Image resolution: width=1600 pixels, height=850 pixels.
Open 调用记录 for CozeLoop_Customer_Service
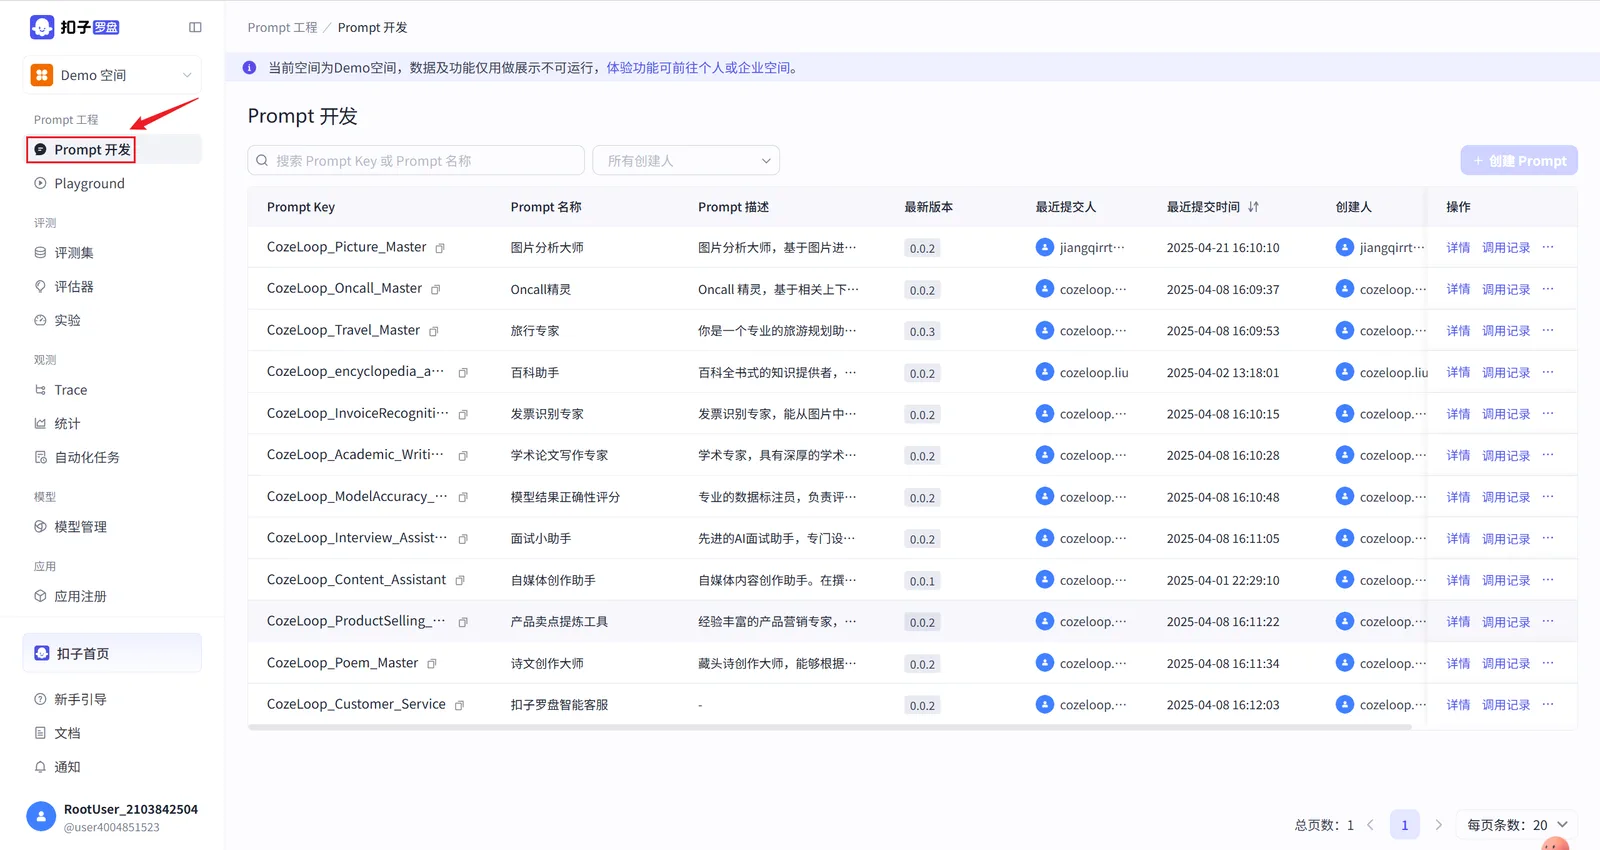coord(1506,705)
